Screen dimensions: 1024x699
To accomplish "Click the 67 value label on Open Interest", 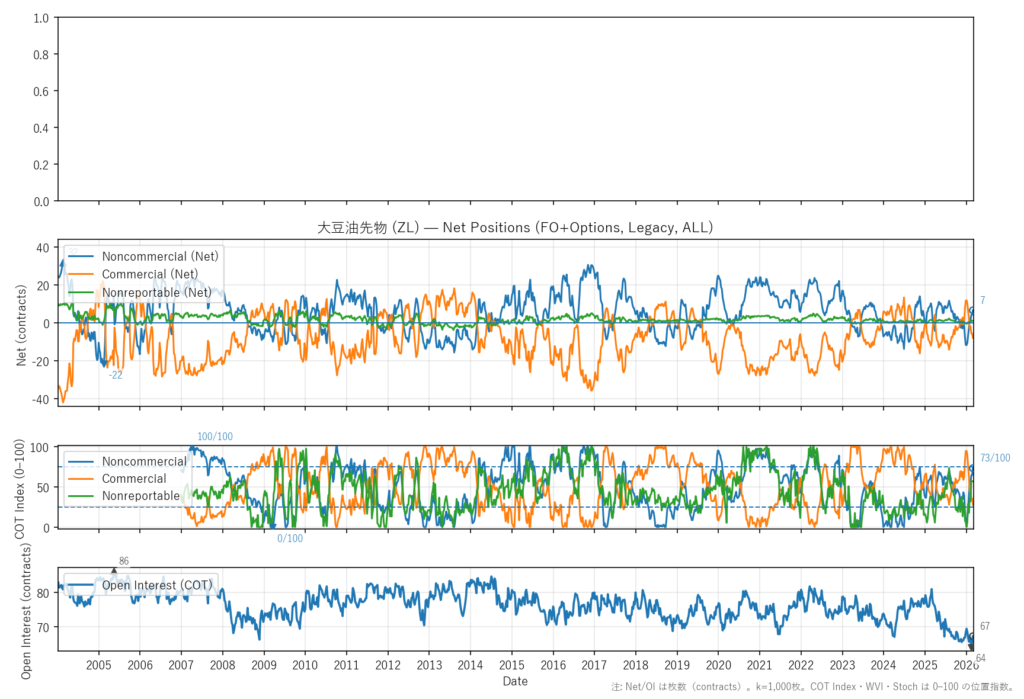I will click(984, 626).
